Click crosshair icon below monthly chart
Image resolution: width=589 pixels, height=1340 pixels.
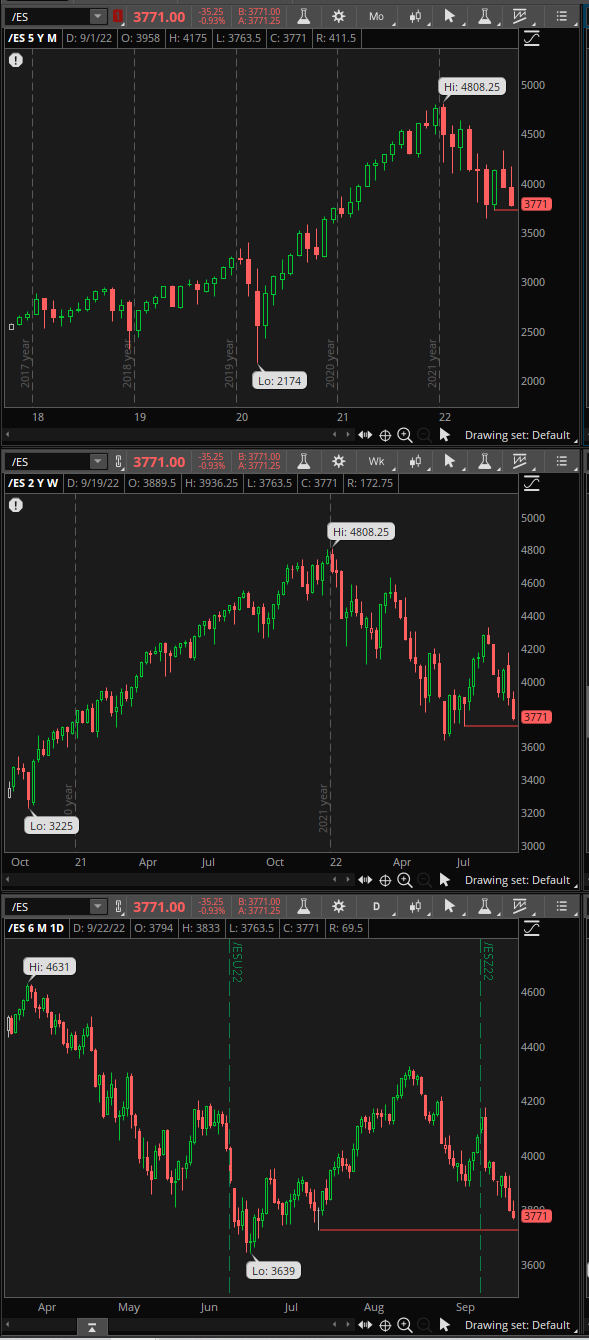coord(385,435)
